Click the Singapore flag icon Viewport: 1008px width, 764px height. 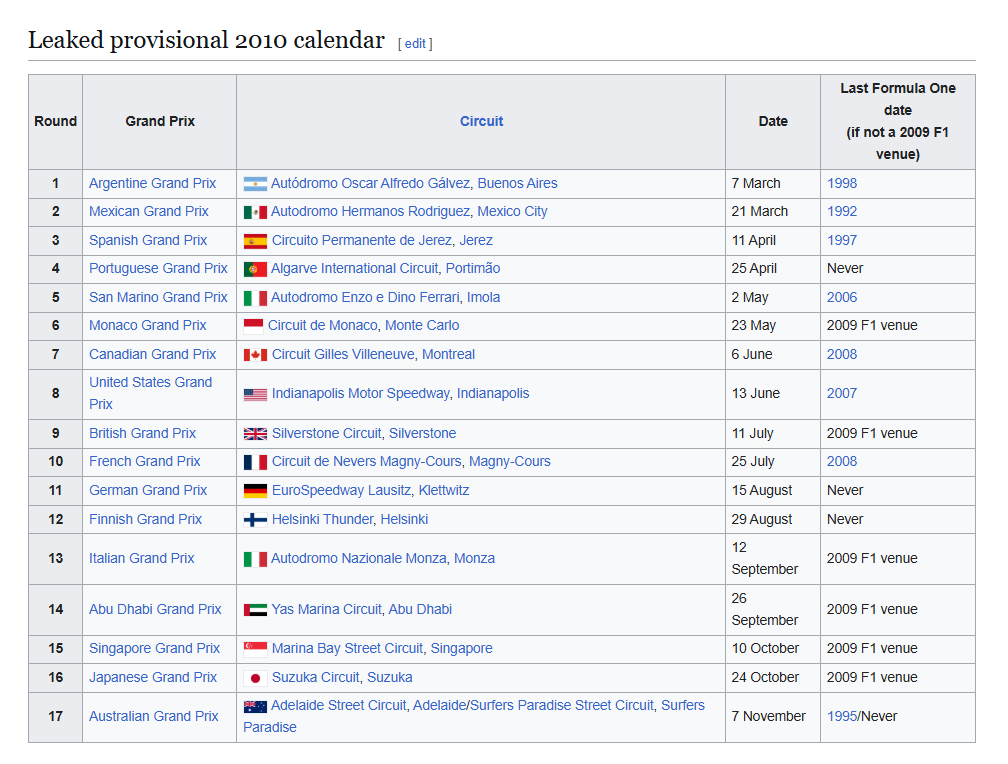click(255, 650)
